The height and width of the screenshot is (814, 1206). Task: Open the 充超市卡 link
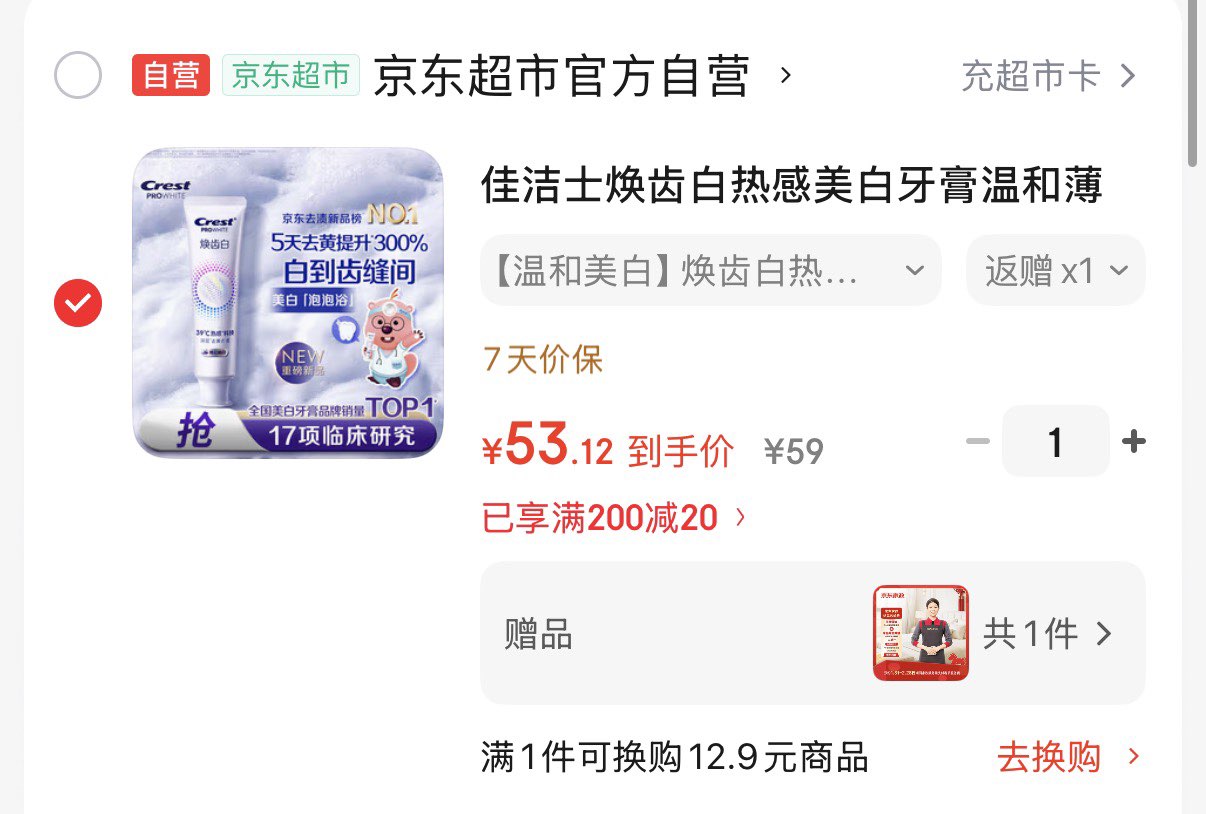pos(1031,76)
